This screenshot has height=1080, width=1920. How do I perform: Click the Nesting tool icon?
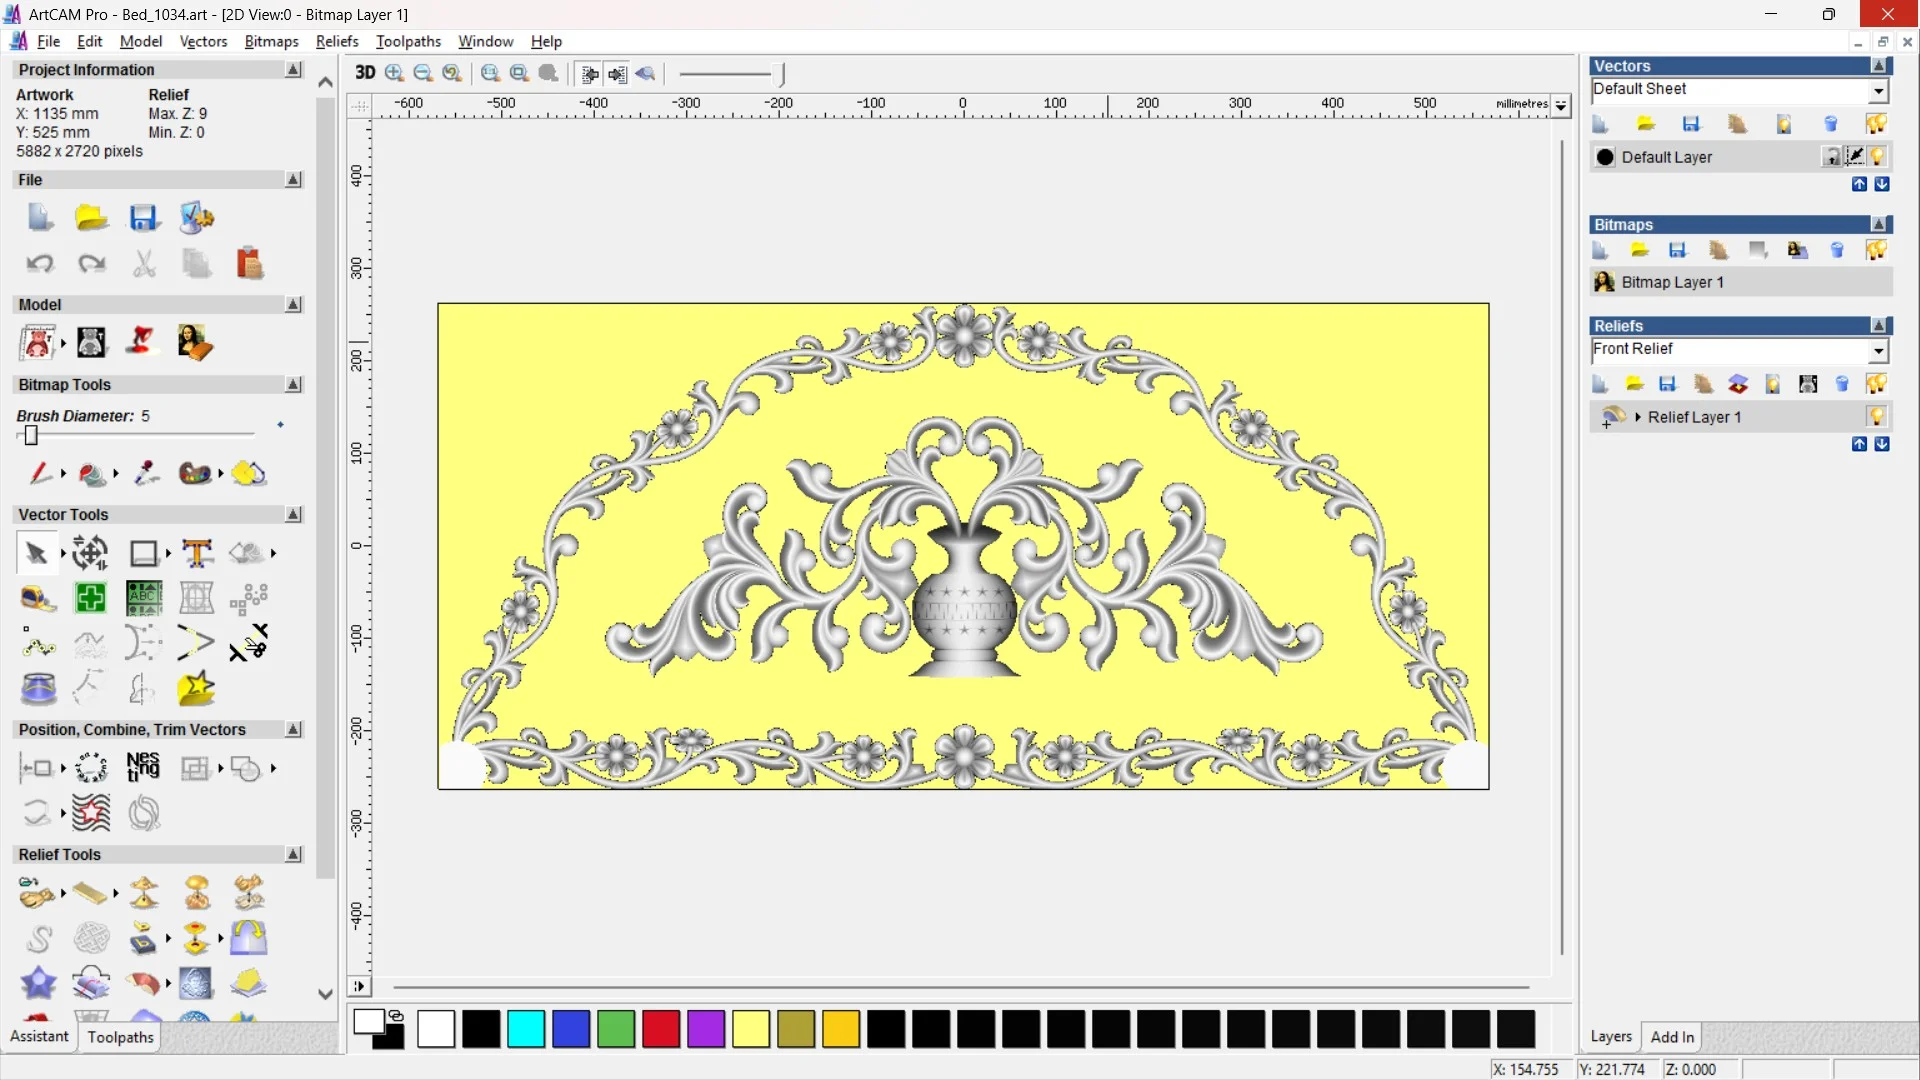tap(143, 767)
